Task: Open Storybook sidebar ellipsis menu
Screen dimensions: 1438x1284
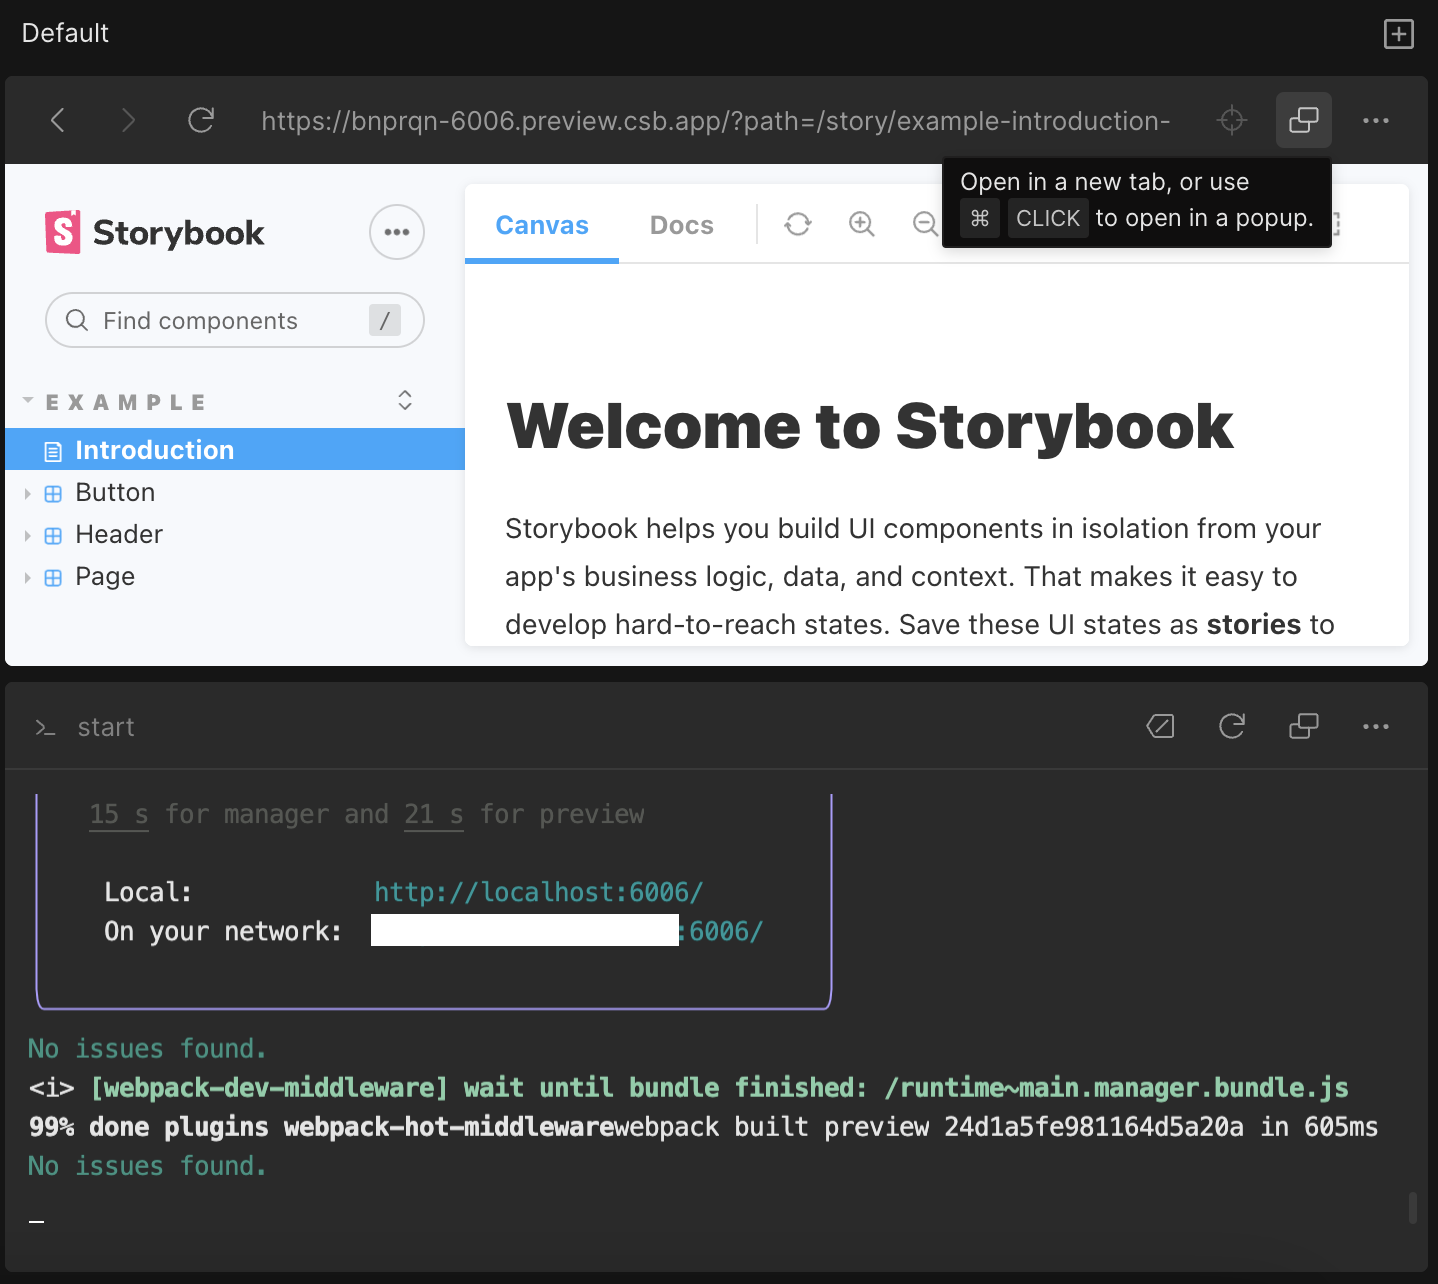Action: click(397, 232)
